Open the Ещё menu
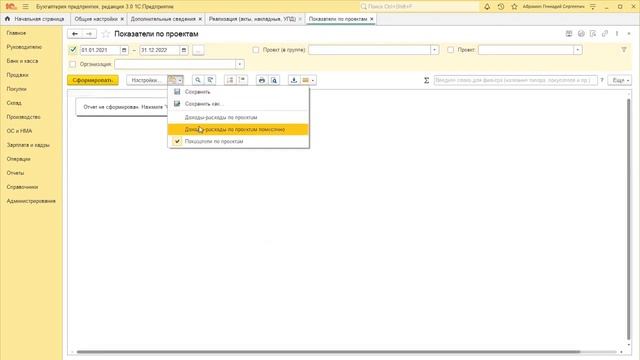The image size is (640, 360). pos(620,80)
